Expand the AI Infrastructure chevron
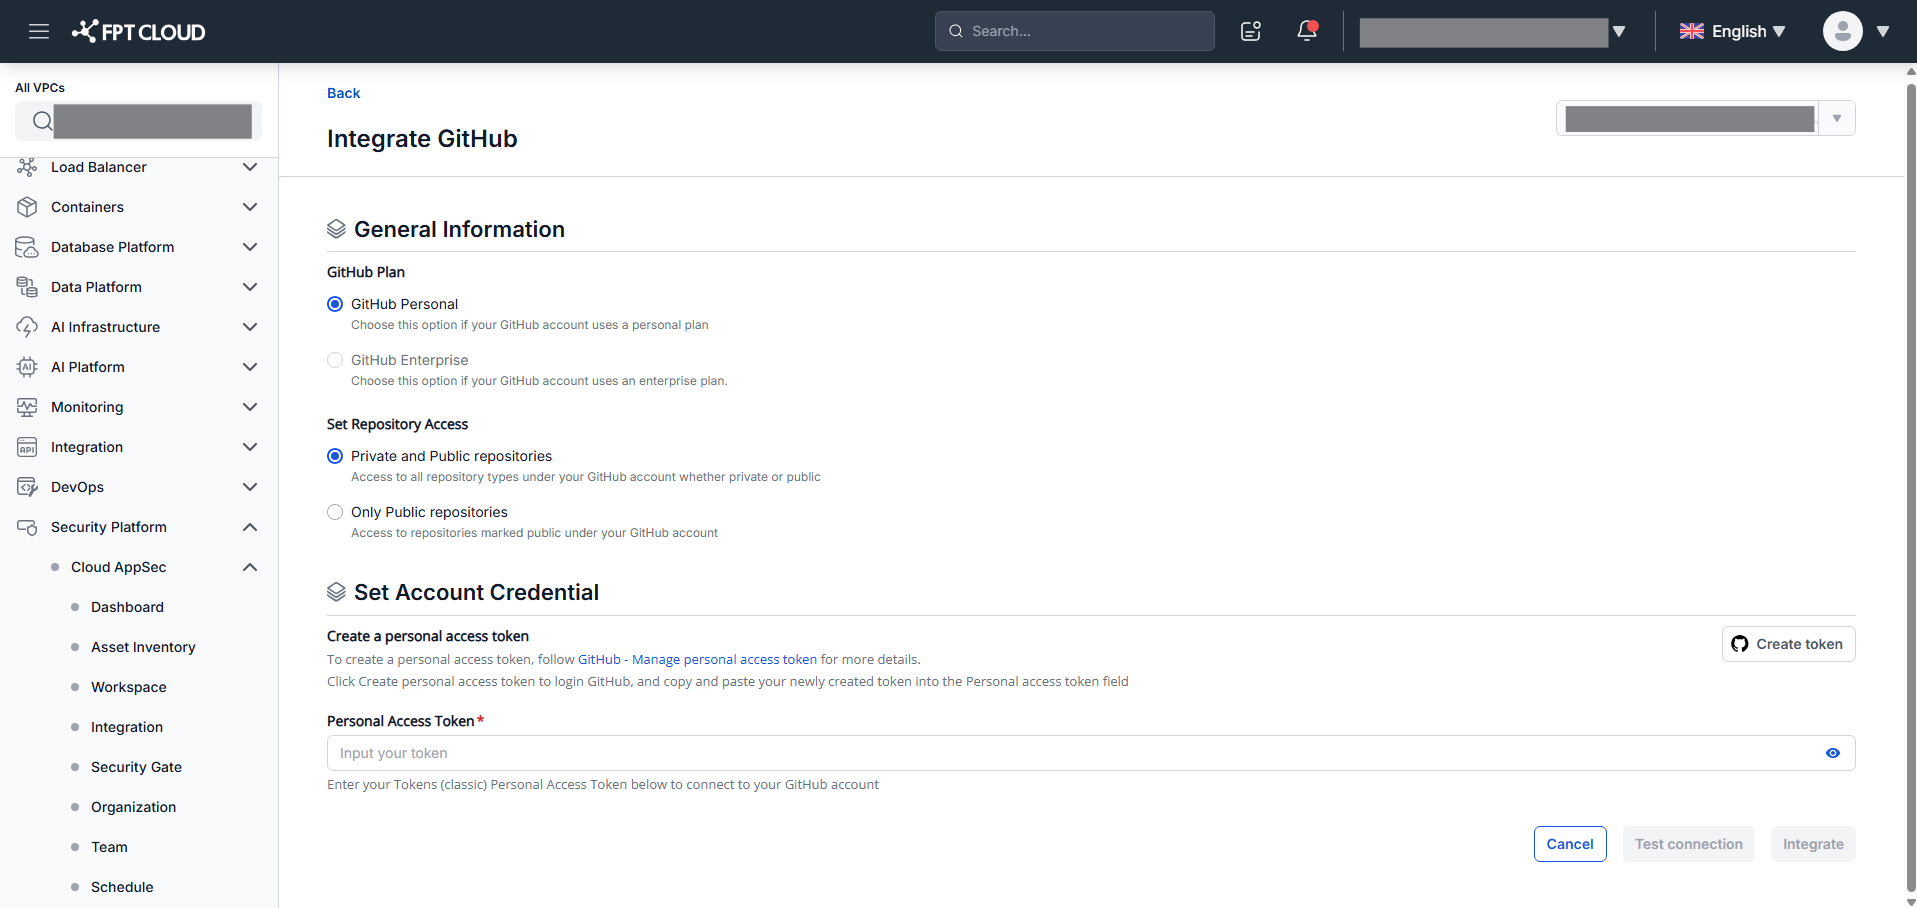 pos(250,327)
